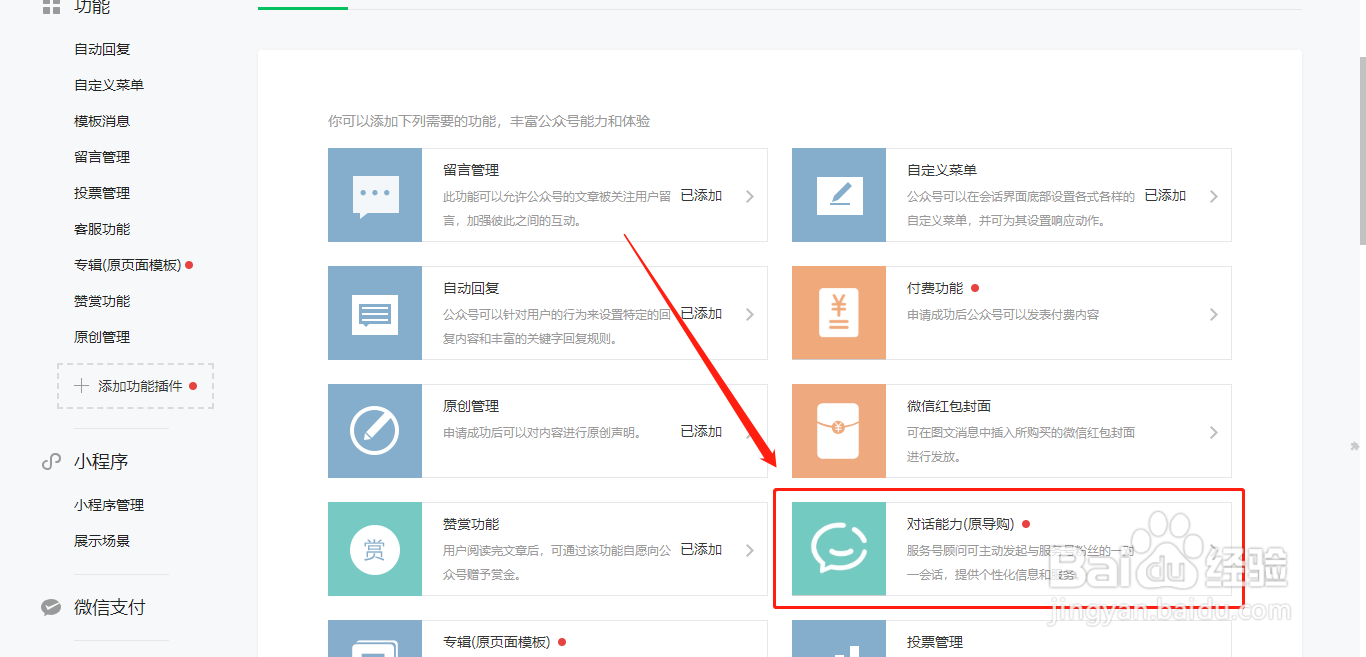The width and height of the screenshot is (1366, 657).
Task: Open the 留言管理 card title
Action: [x=471, y=170]
